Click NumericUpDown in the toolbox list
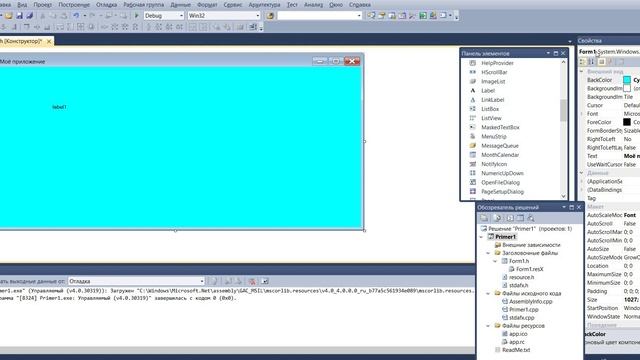 (502, 173)
